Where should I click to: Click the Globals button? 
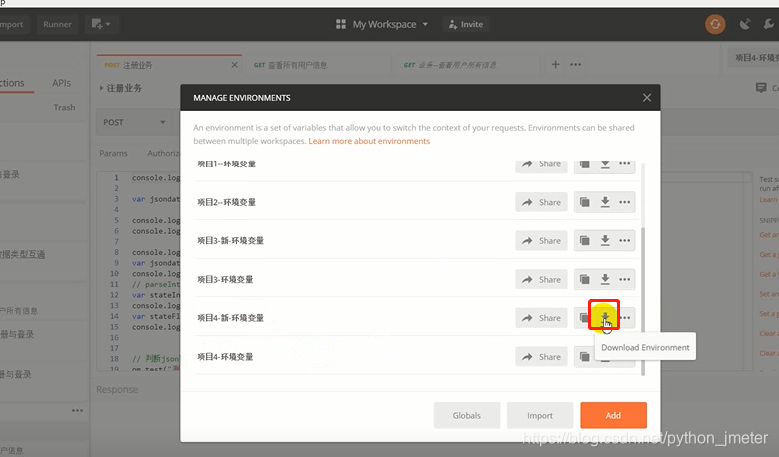[x=467, y=415]
